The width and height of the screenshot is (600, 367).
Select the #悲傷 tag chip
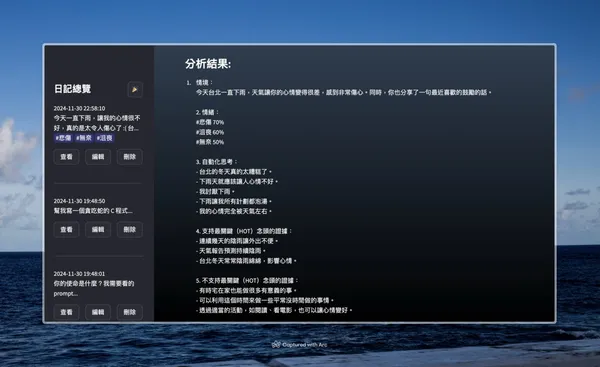[63, 138]
